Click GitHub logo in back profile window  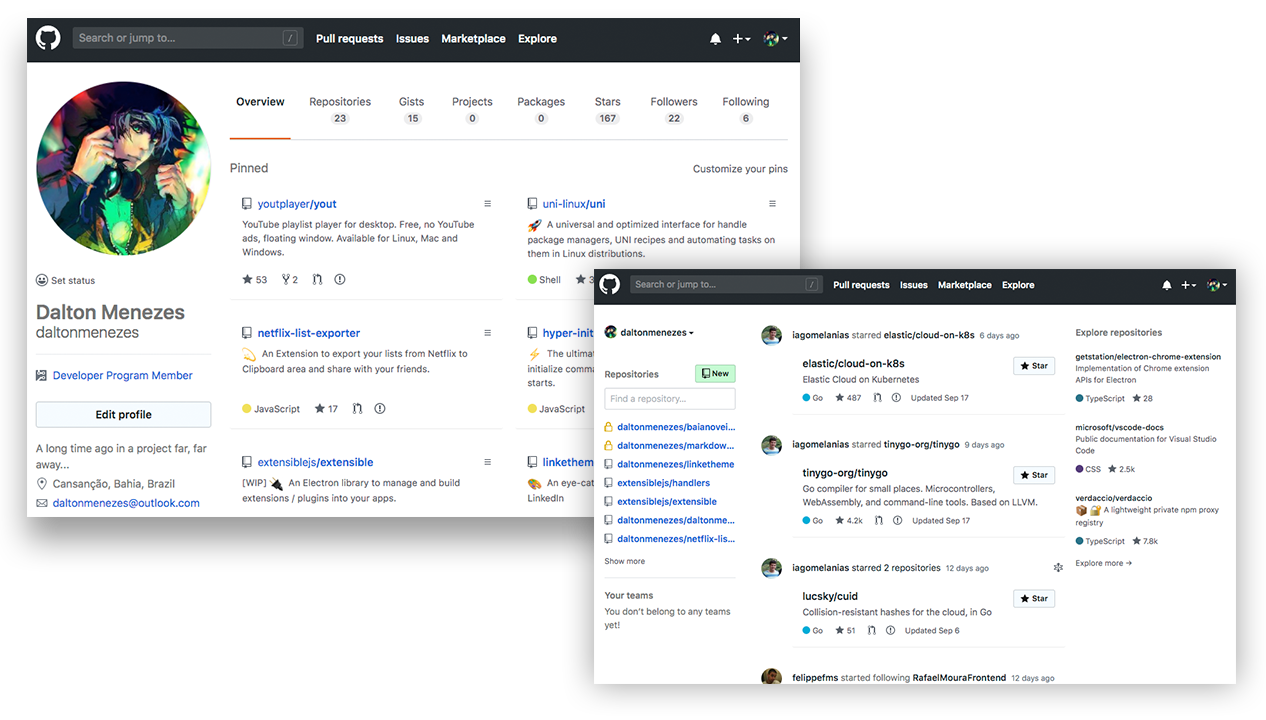pyautogui.click(x=48, y=38)
